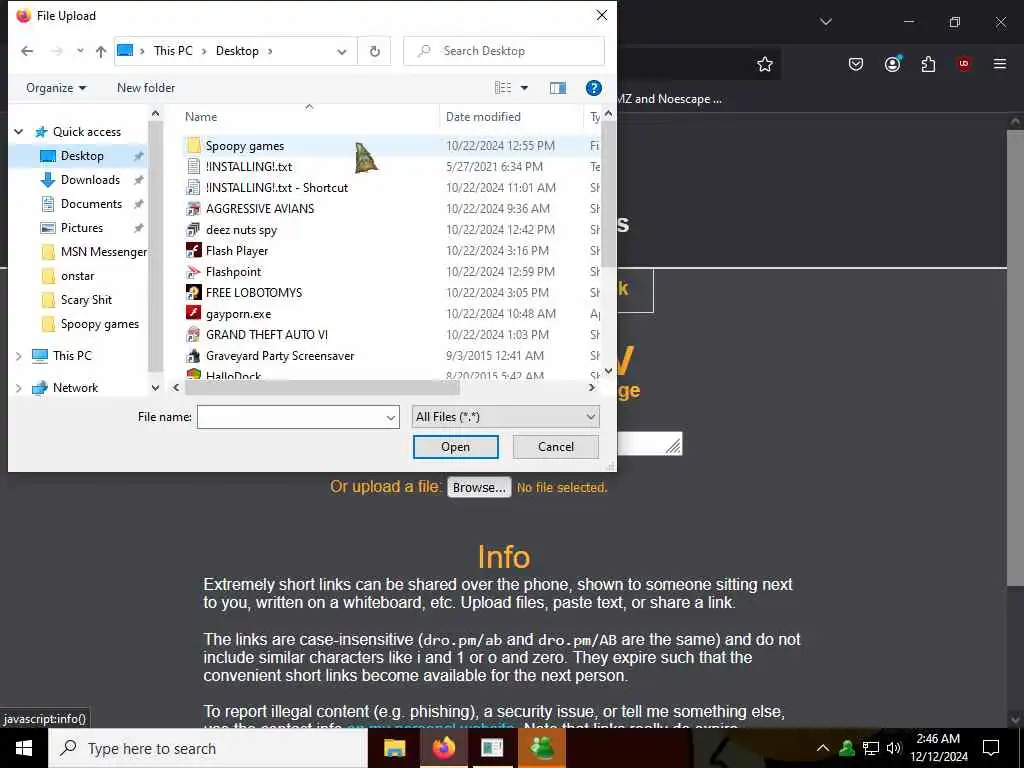The height and width of the screenshot is (768, 1024).
Task: Open the File name combo dropdown
Action: (391, 417)
